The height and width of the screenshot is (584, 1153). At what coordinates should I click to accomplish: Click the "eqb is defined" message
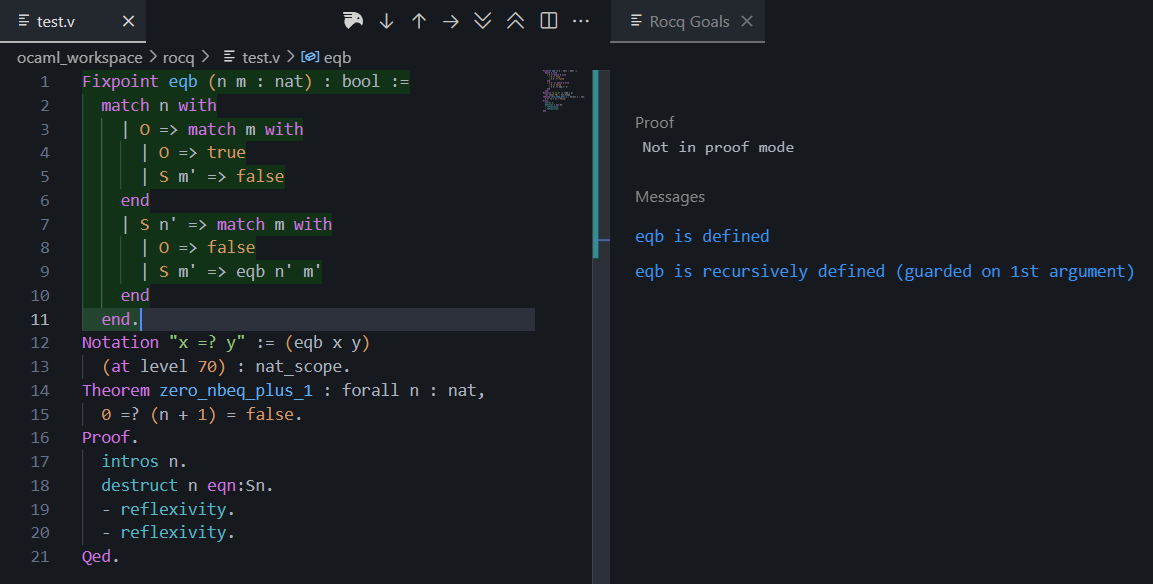click(702, 237)
